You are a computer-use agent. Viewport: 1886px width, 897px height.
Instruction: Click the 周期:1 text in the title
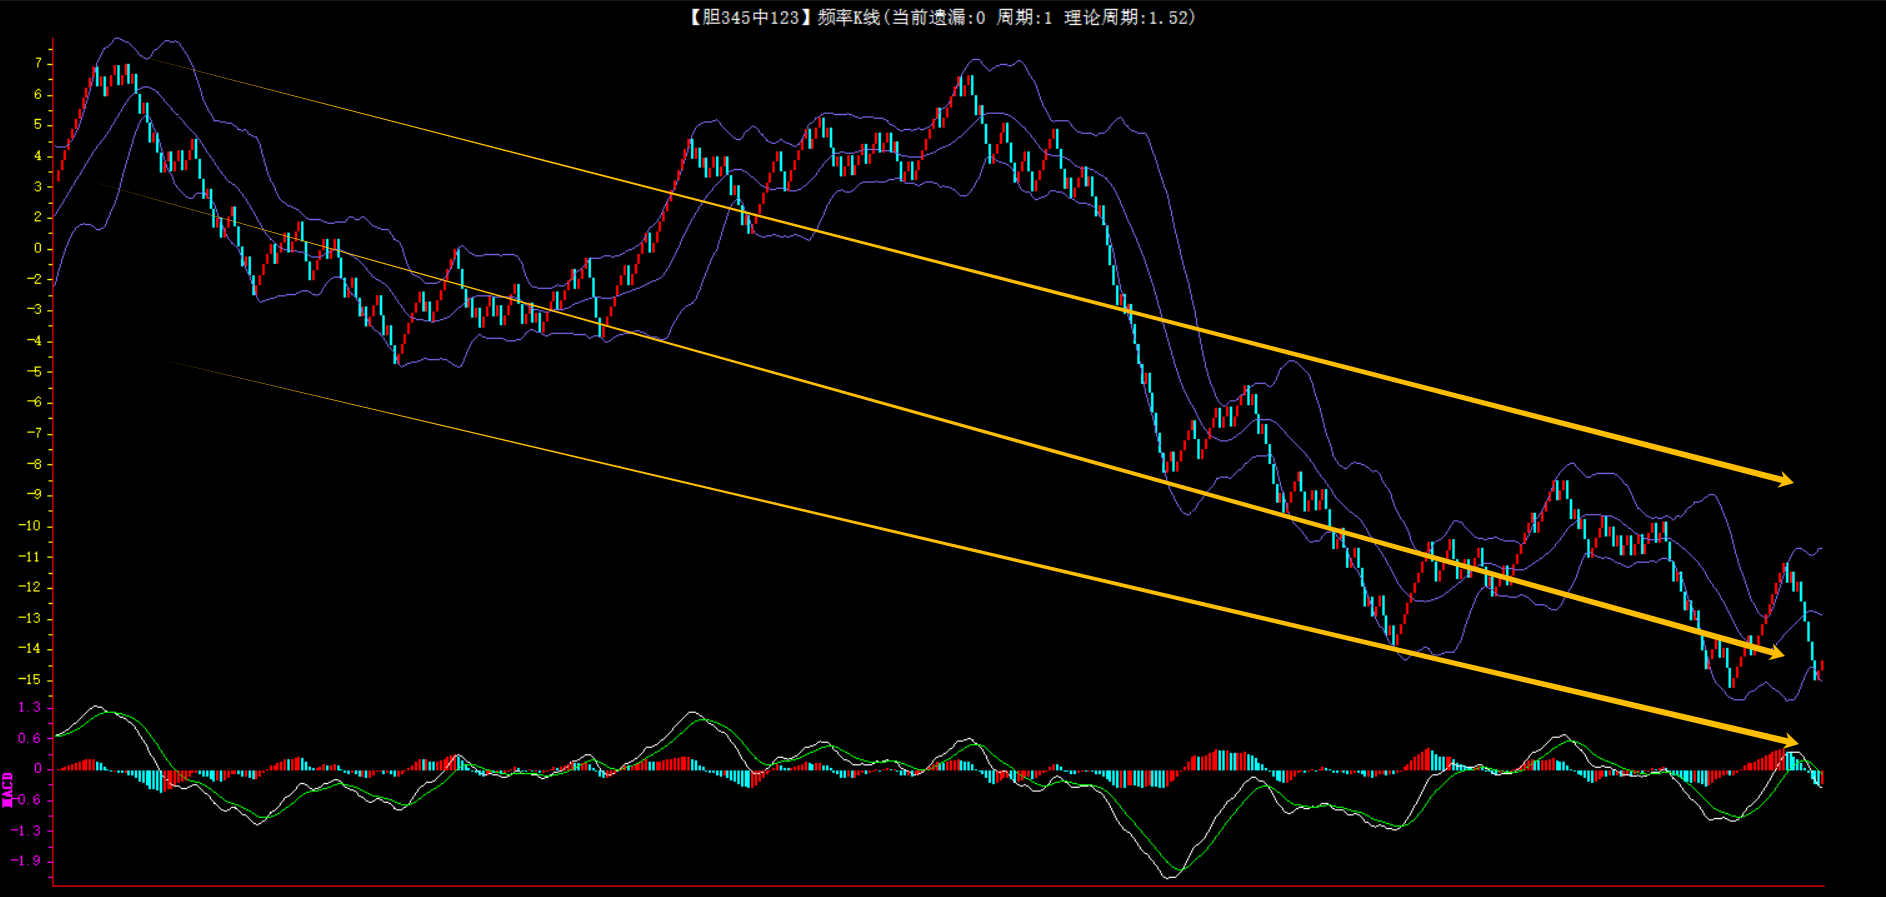(1024, 17)
